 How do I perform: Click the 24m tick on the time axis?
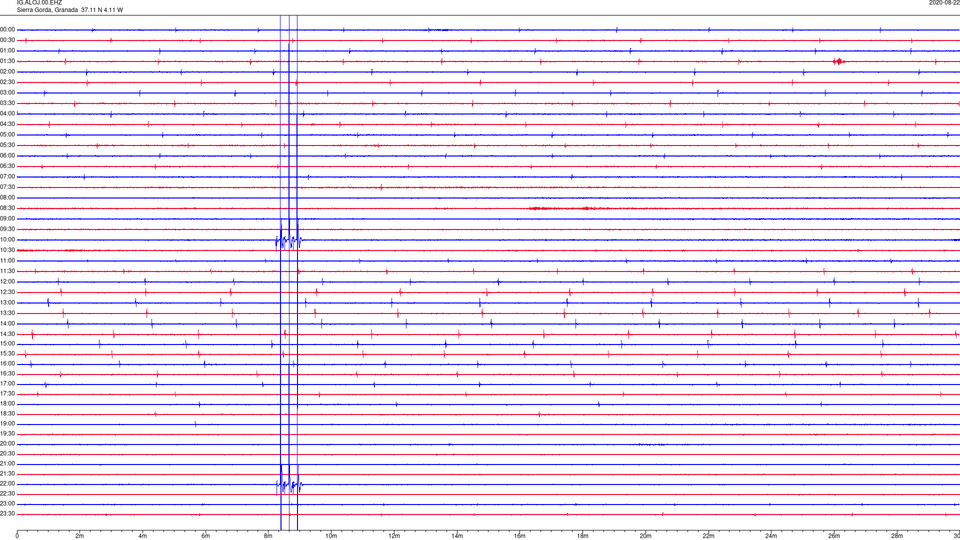(771, 536)
